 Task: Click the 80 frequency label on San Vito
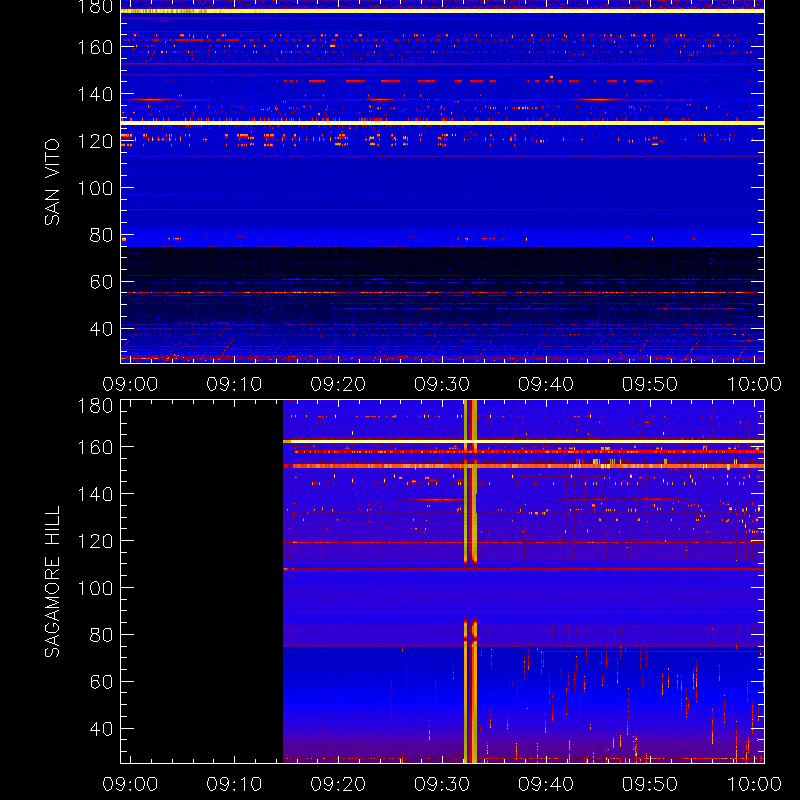[101, 235]
